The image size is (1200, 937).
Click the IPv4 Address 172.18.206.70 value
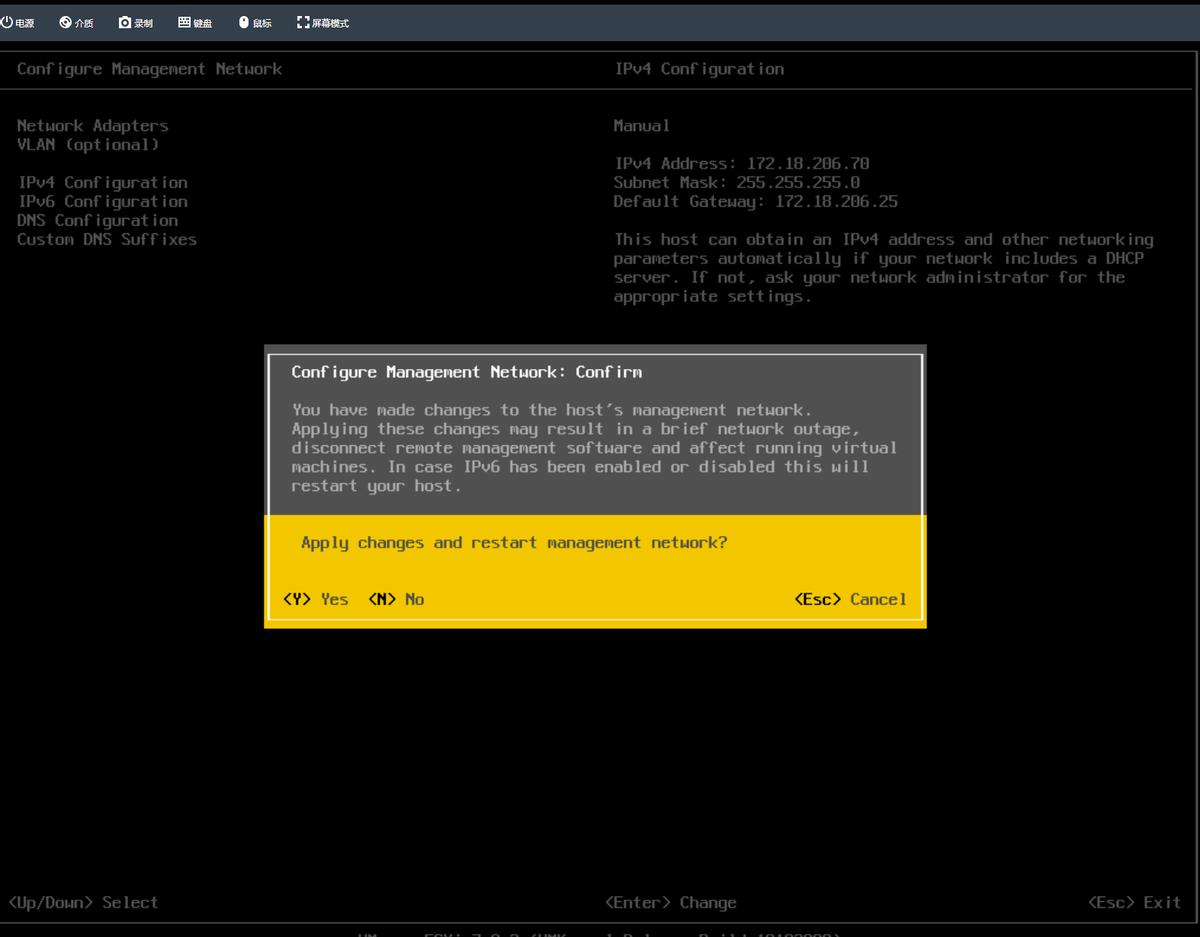coord(741,163)
